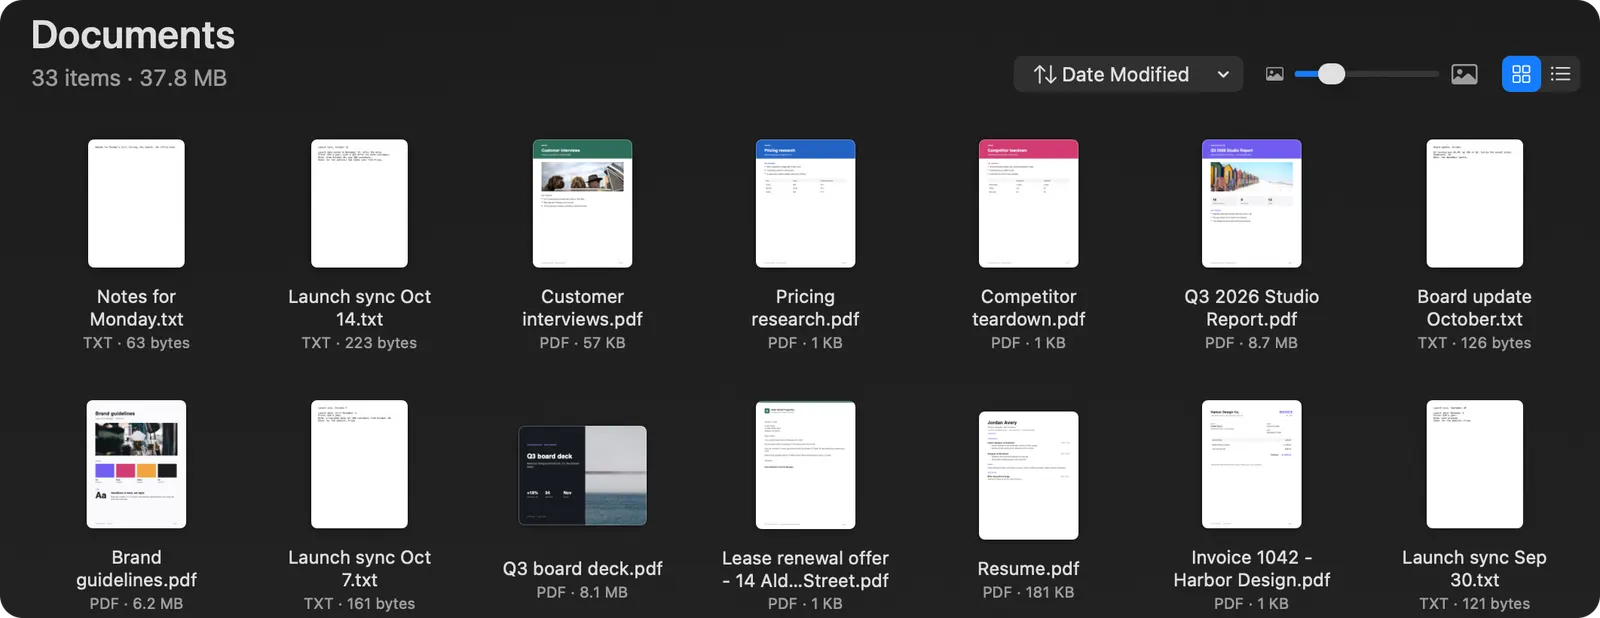1600x618 pixels.
Task: Click the 'PDF · 57 KB' size label
Action: pos(582,343)
